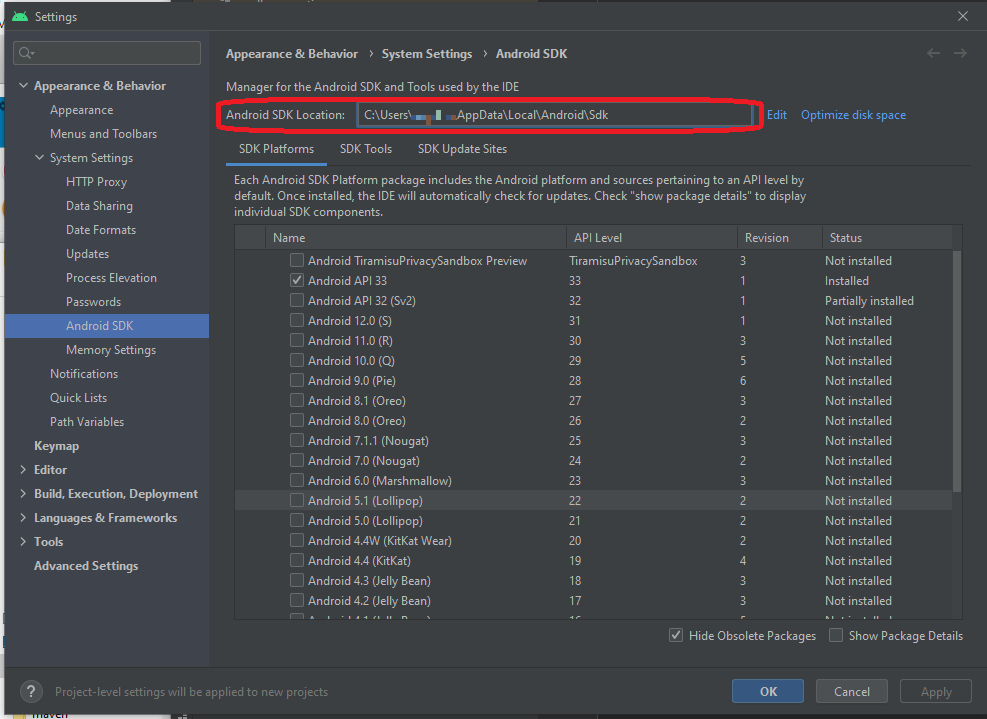Open Updates settings page
The image size is (987, 719).
click(x=87, y=254)
